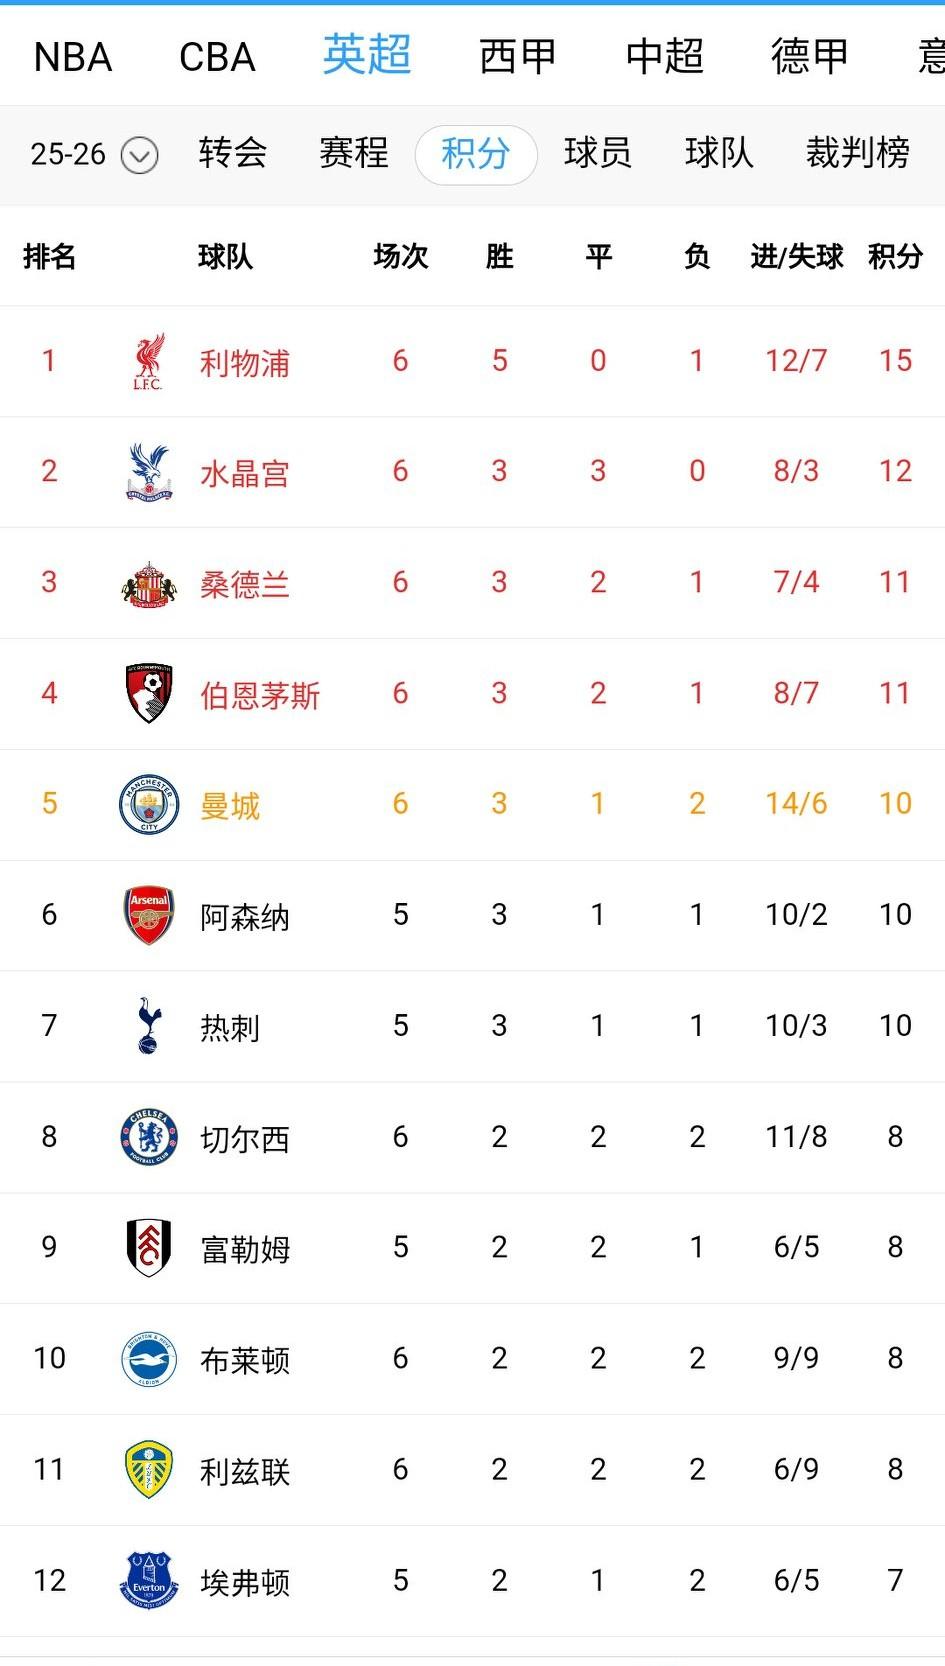Tap the Arsenal cannon crest

tap(148, 915)
